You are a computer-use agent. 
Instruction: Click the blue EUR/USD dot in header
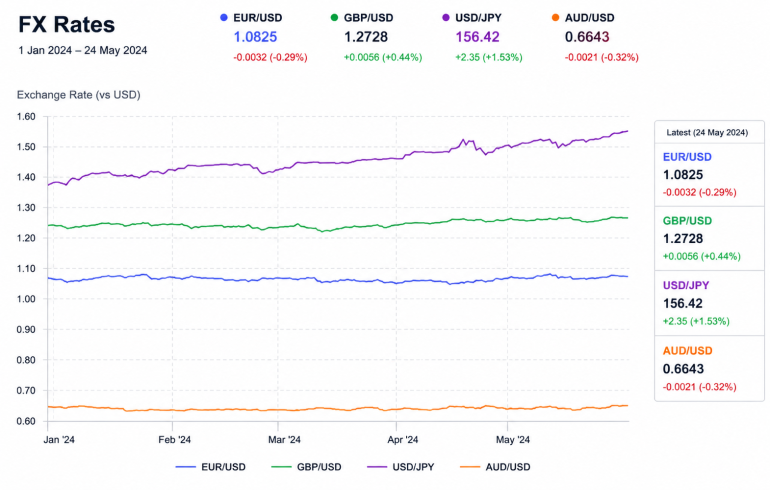(x=224, y=18)
